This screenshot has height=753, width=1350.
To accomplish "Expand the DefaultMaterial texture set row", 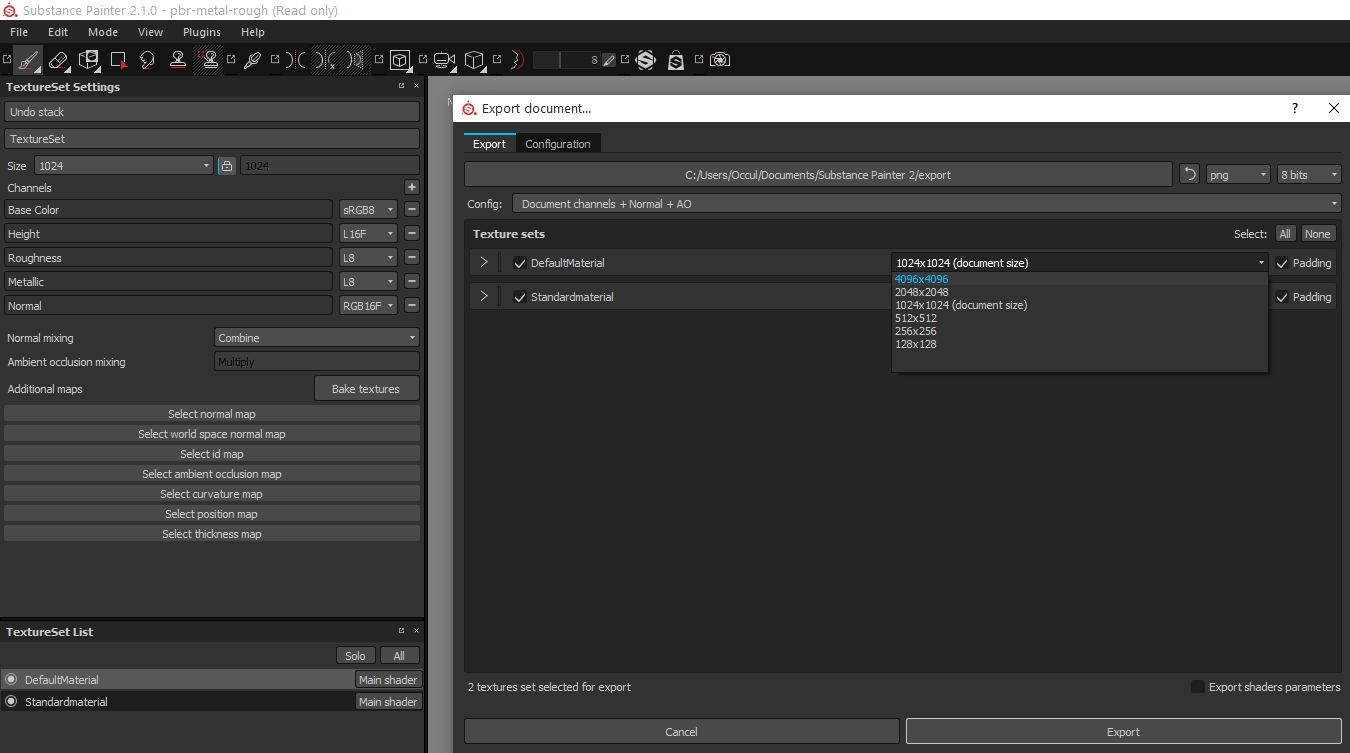I will [484, 263].
